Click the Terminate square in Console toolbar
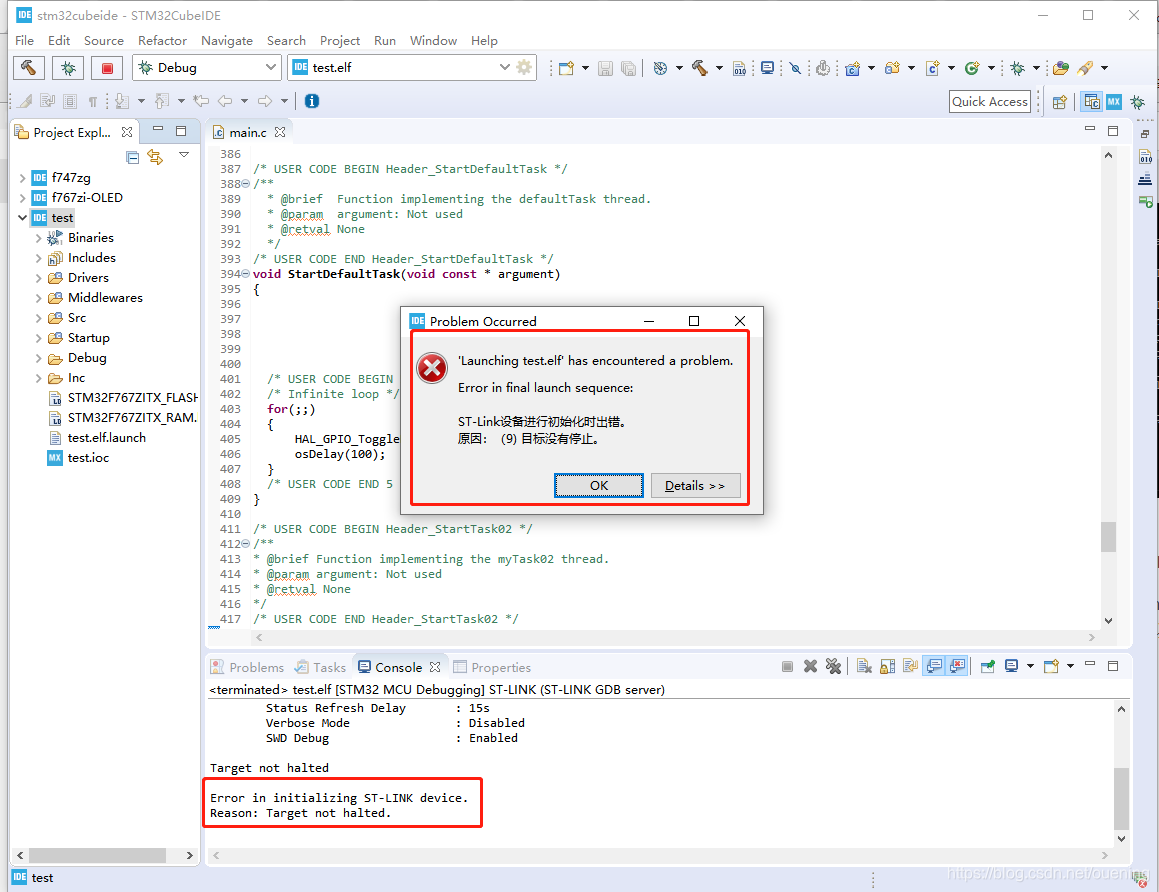 click(x=787, y=667)
